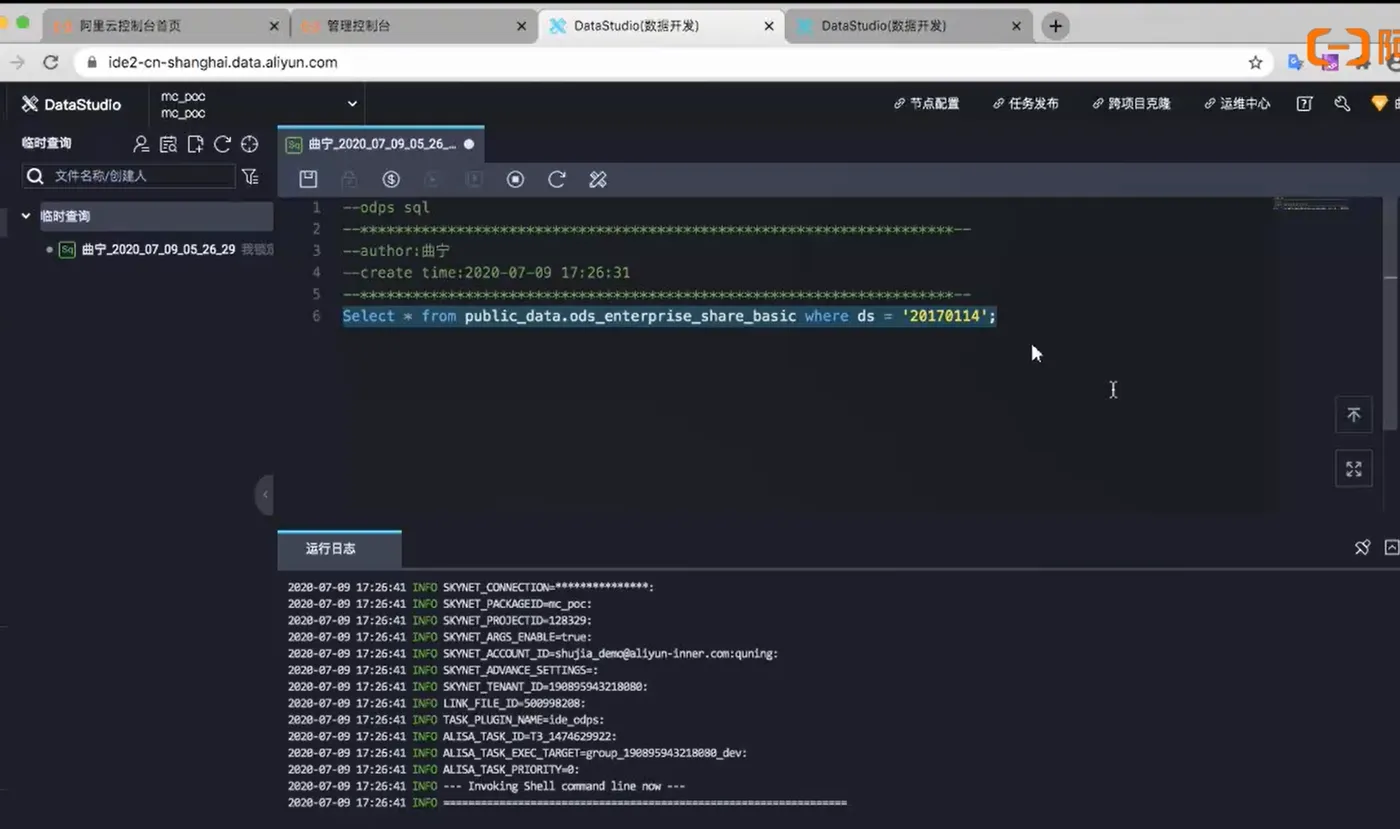Save the query with the disk icon
The width and height of the screenshot is (1400, 829).
(x=308, y=179)
